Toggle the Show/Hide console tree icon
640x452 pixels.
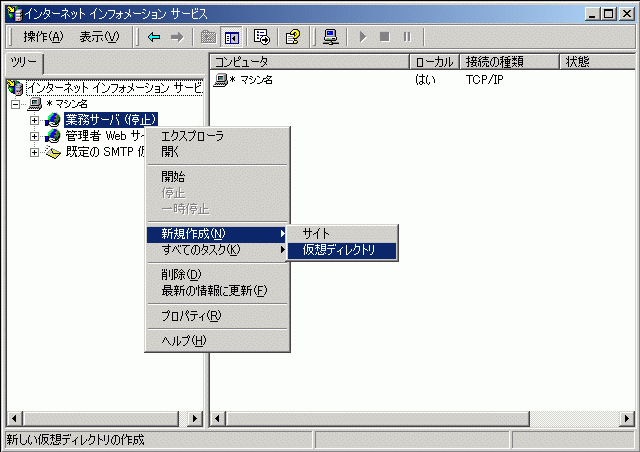(x=231, y=38)
